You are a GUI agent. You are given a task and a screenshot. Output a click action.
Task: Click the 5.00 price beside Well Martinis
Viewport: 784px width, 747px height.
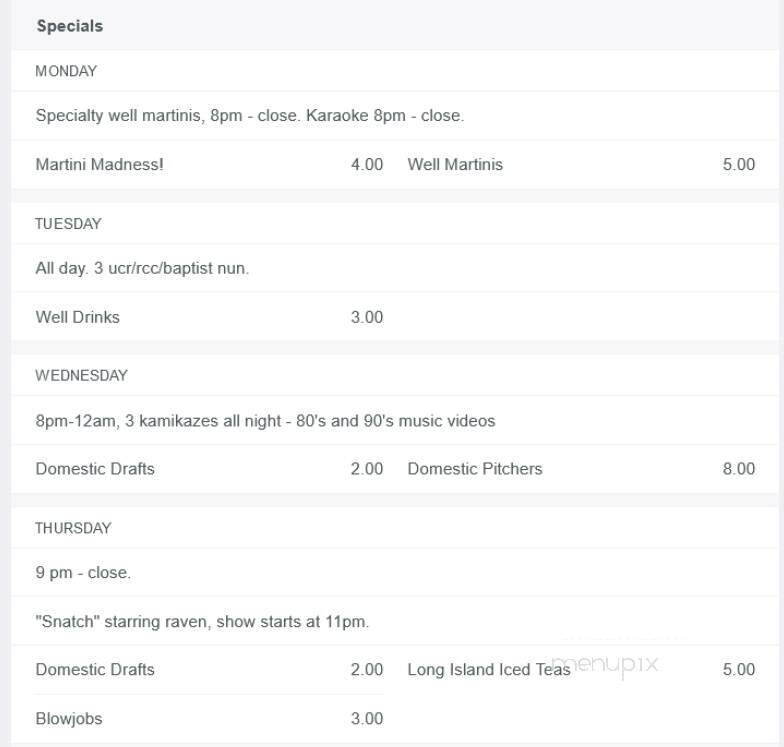pos(738,164)
